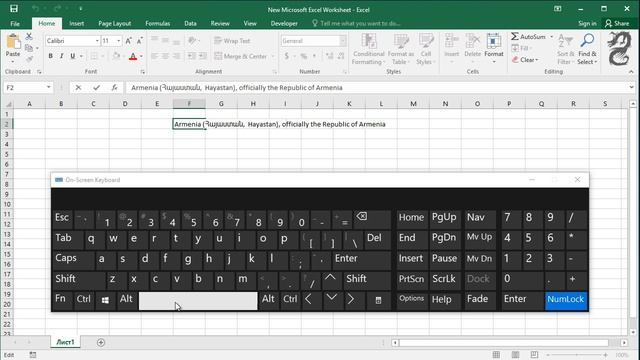Confirm entry with checkmark icon
This screenshot has width=640, height=360.
point(96,87)
